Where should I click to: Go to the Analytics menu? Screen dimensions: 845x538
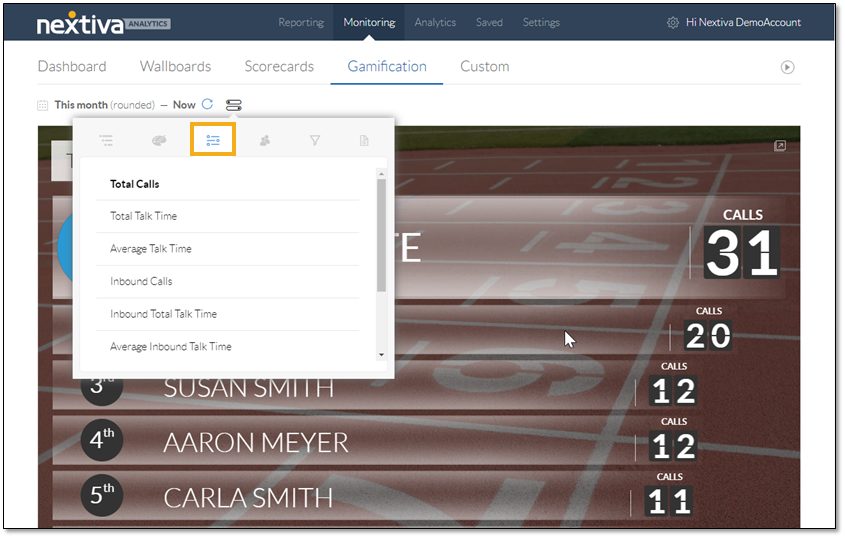pos(435,23)
